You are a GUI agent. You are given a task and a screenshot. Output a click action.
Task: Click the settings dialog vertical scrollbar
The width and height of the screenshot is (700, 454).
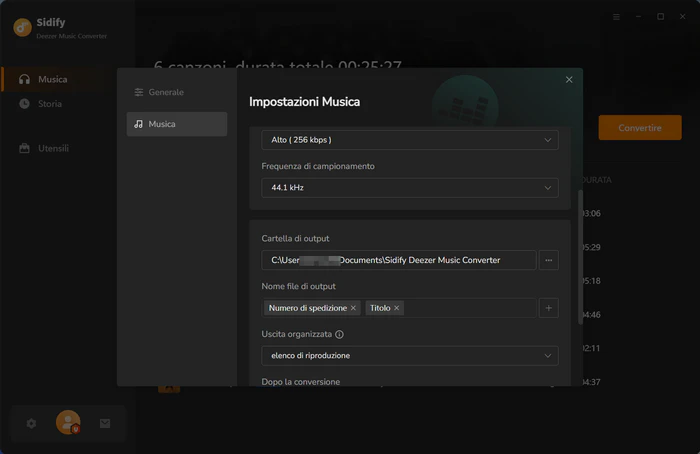(580, 257)
